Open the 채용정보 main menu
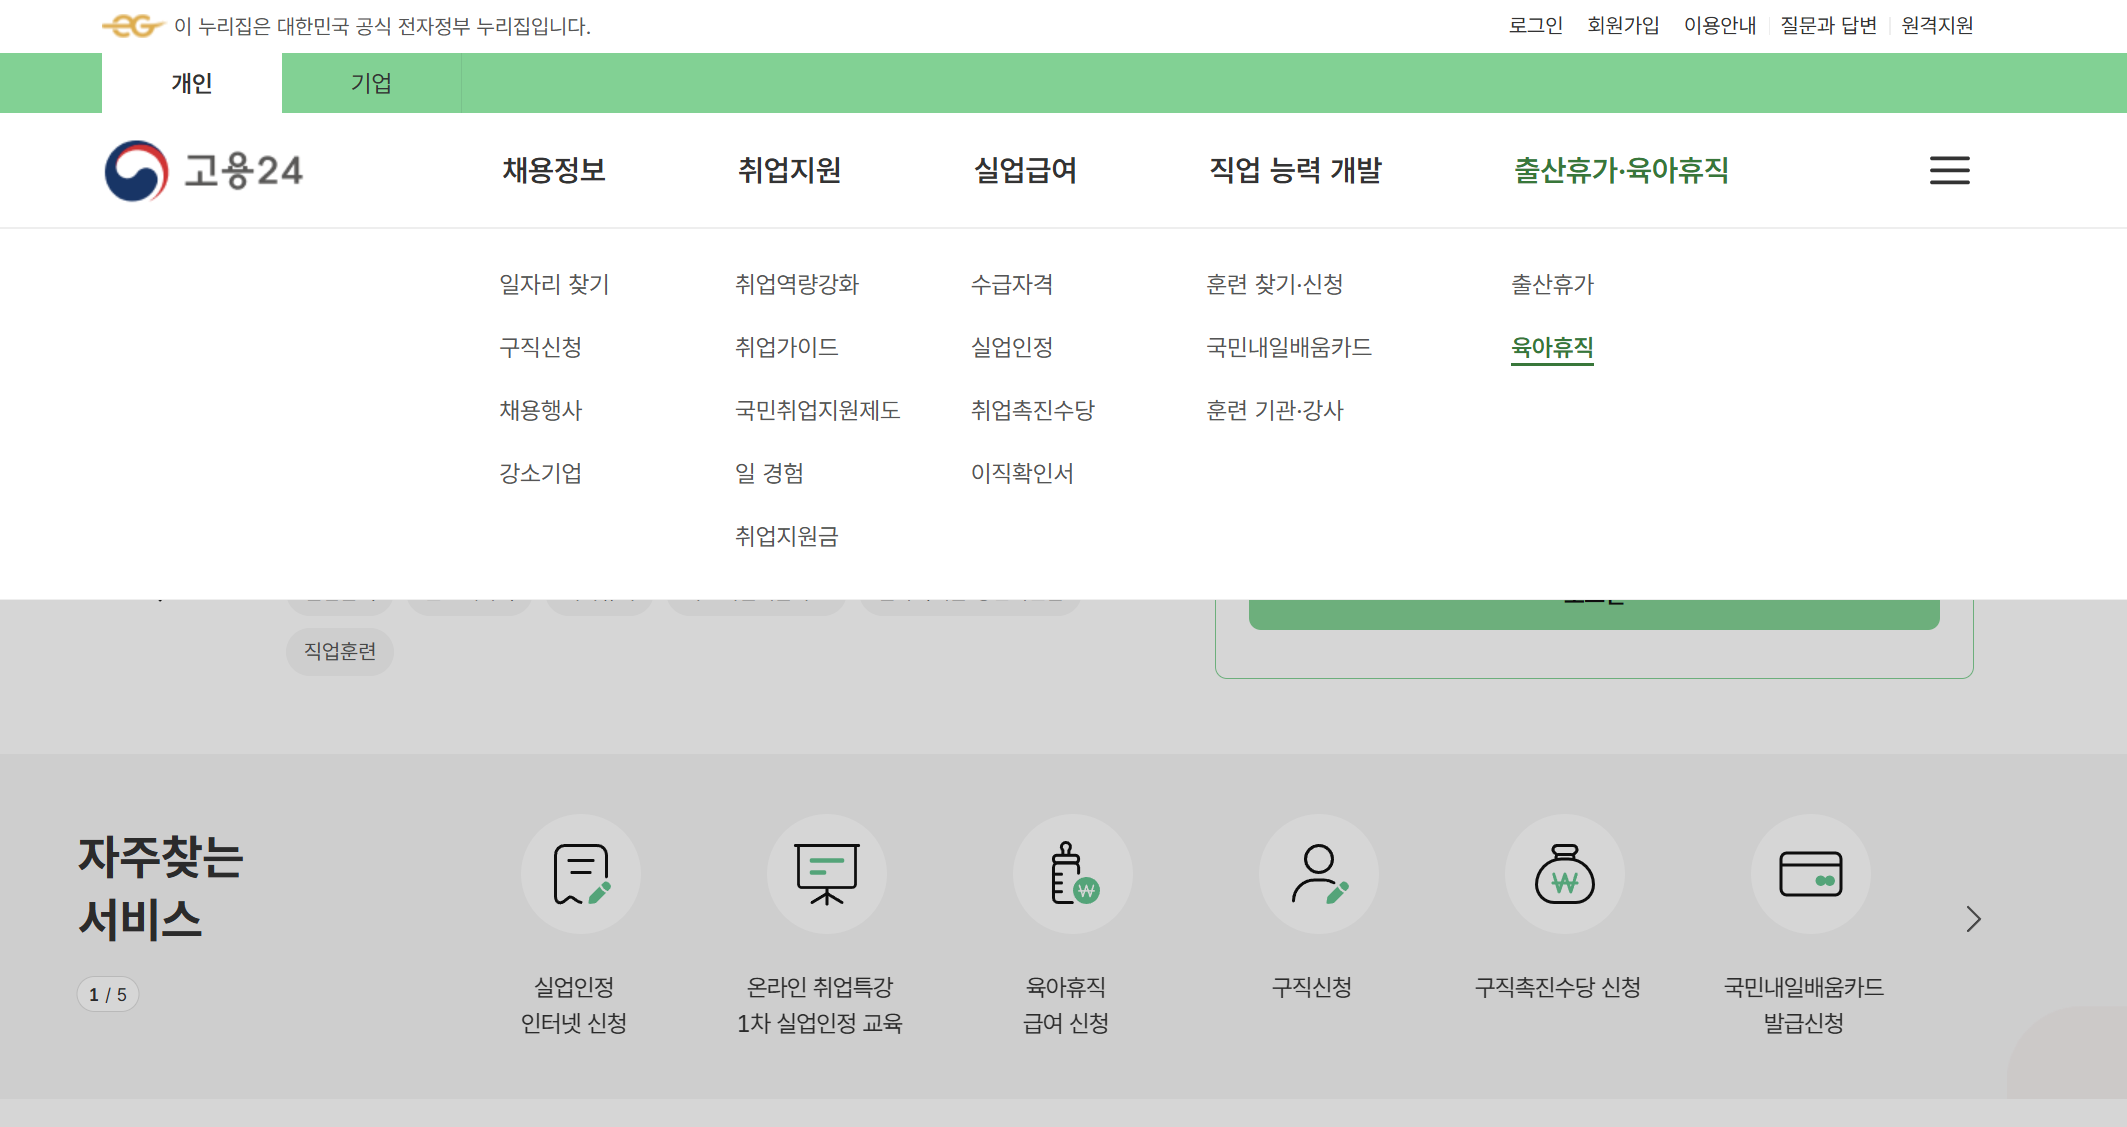Image resolution: width=2127 pixels, height=1127 pixels. click(x=554, y=170)
